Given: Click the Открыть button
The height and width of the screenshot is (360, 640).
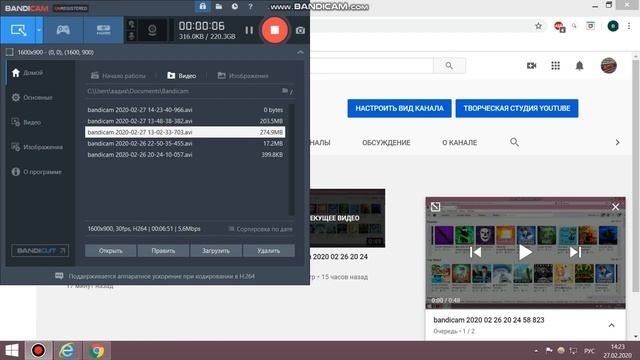Looking at the screenshot, I should 111,251.
